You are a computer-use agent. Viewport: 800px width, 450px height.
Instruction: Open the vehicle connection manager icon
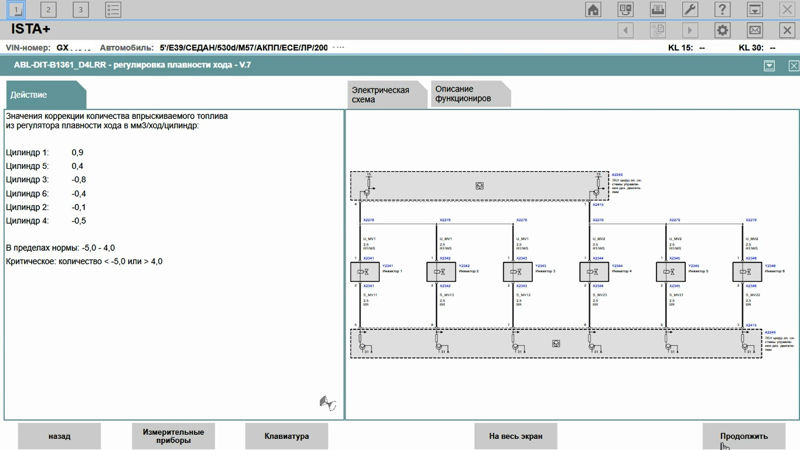click(625, 9)
